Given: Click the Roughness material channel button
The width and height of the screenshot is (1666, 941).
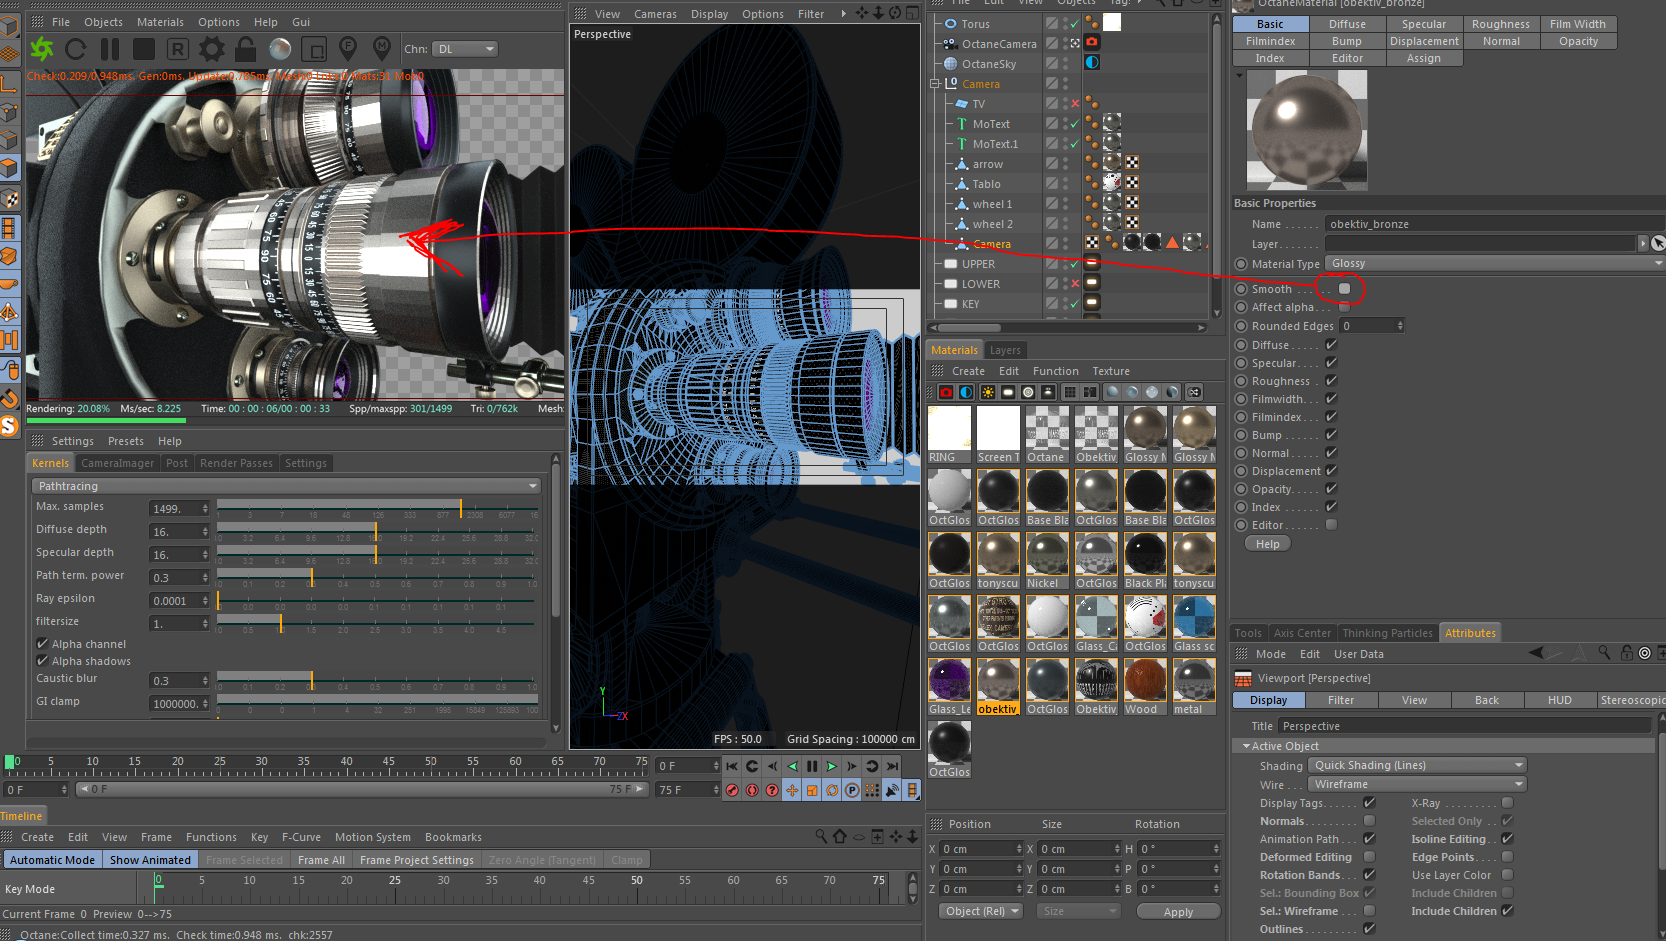Looking at the screenshot, I should (1500, 24).
